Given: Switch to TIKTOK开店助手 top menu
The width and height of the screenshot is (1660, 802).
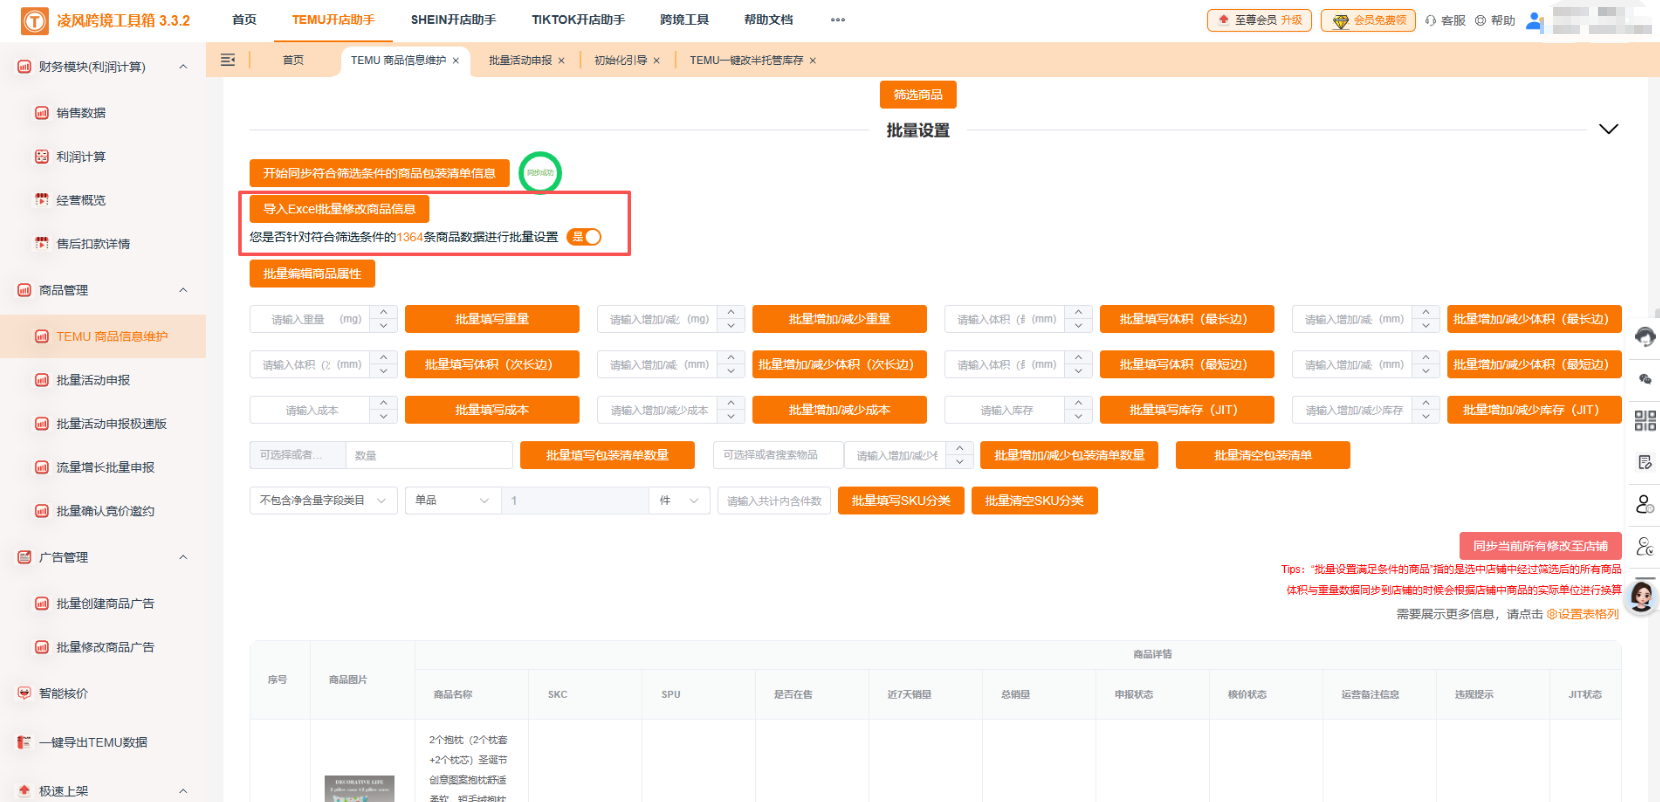Looking at the screenshot, I should point(578,20).
